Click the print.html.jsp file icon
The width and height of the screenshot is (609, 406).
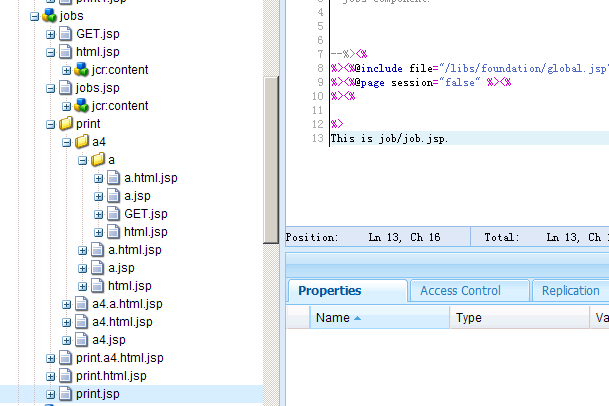(66, 376)
